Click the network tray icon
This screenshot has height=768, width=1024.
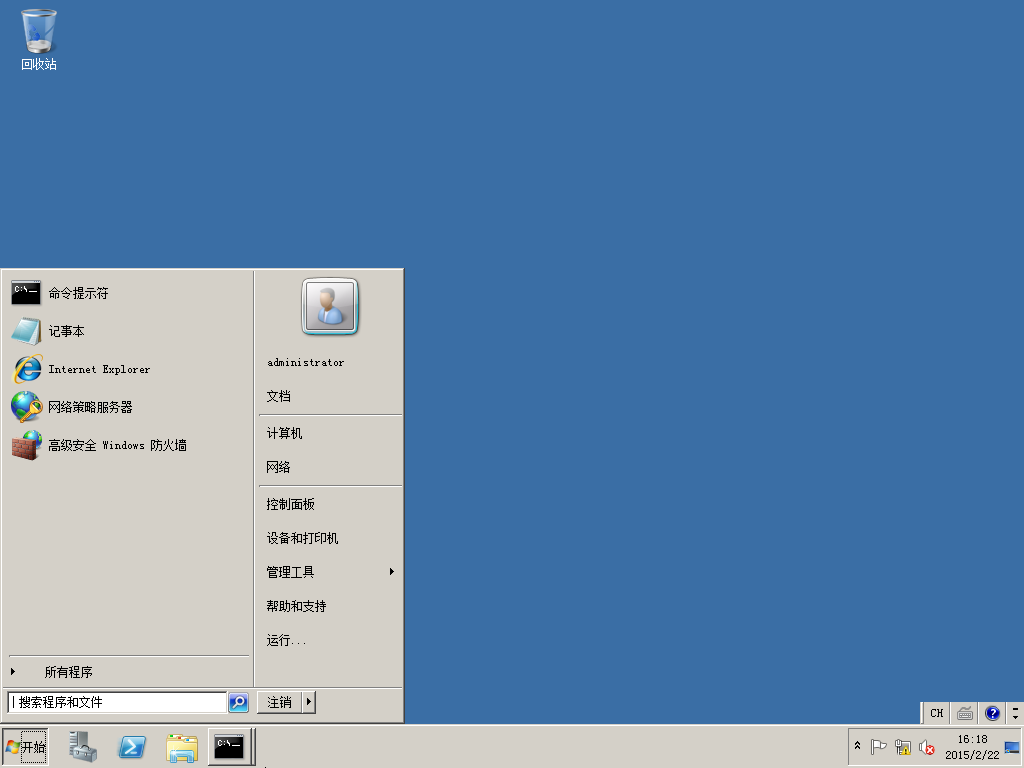903,746
